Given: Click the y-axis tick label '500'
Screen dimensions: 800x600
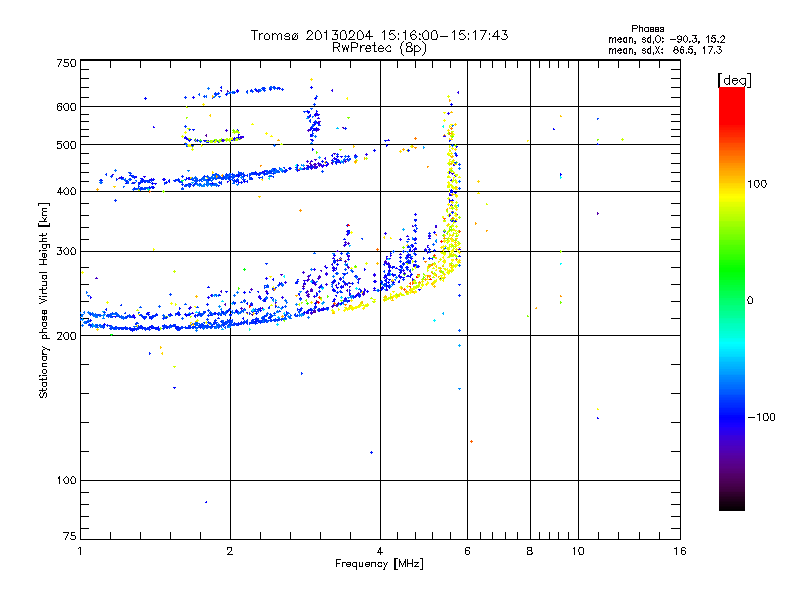Looking at the screenshot, I should [x=66, y=145].
